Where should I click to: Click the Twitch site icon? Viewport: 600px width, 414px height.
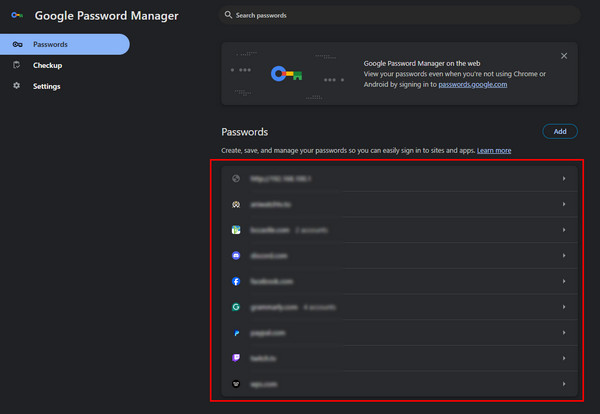click(236, 358)
